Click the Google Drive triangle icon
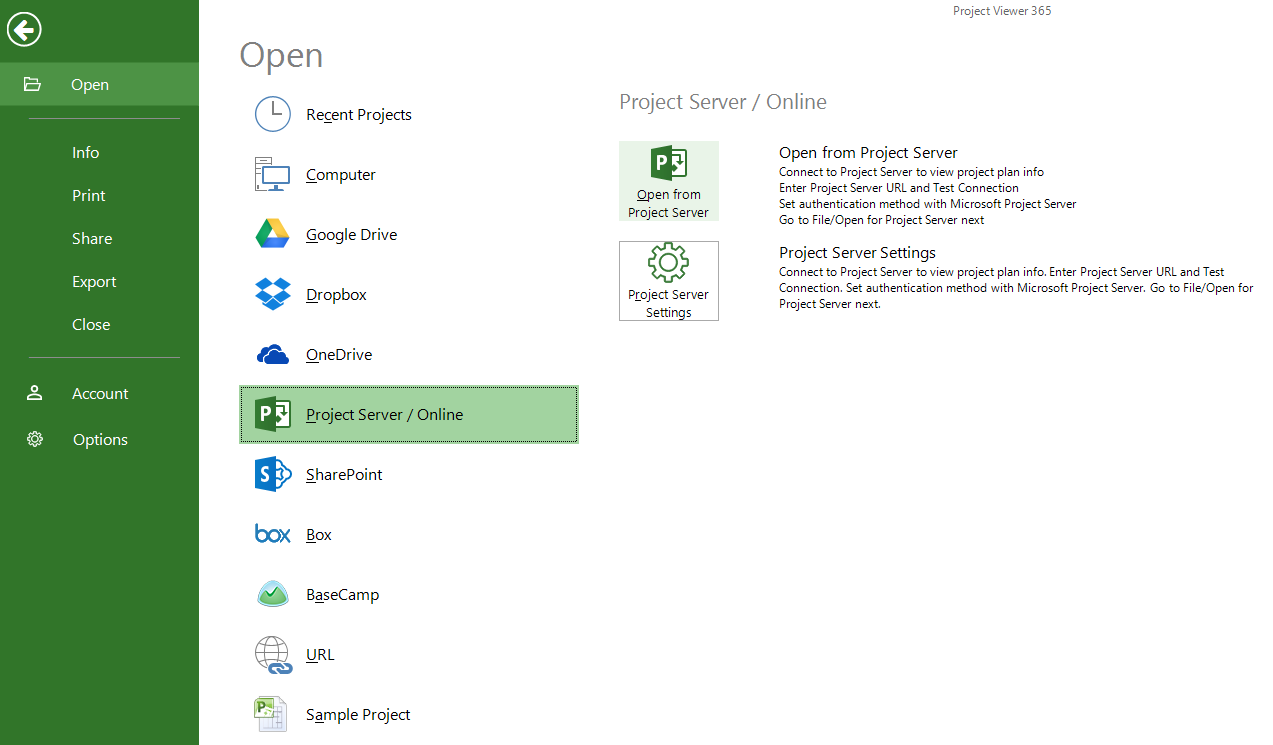The image size is (1273, 745). tap(272, 234)
